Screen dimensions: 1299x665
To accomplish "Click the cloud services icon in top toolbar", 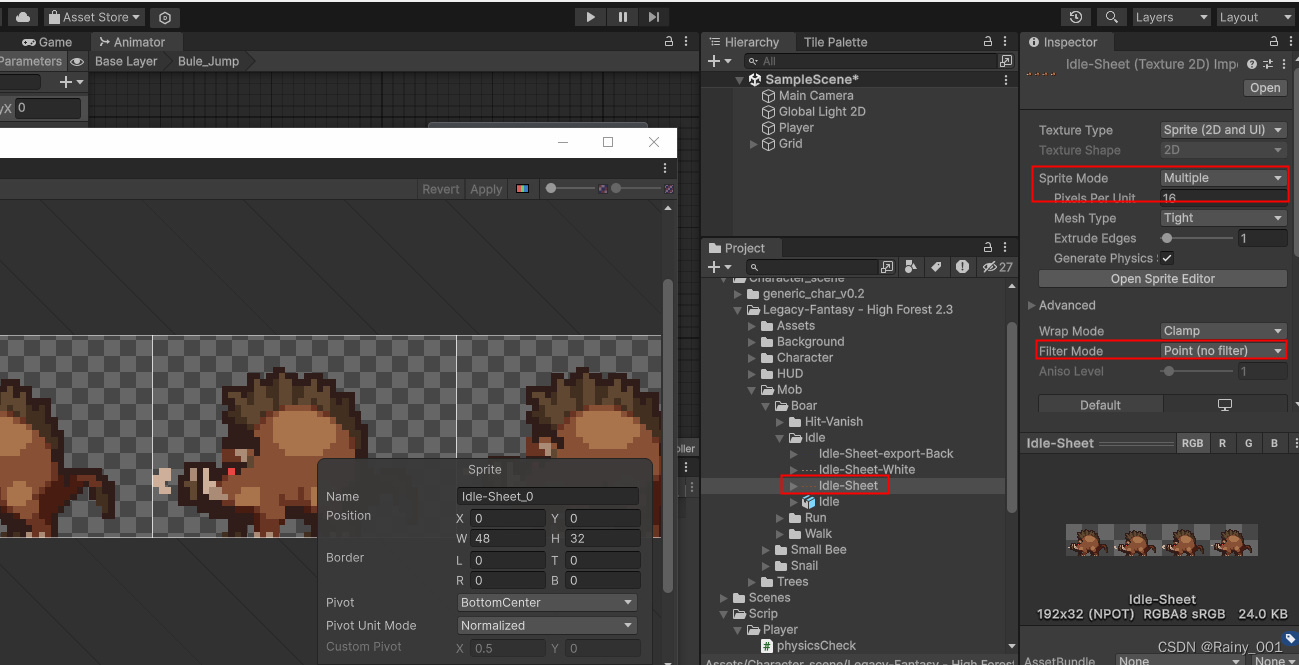I will [x=22, y=17].
